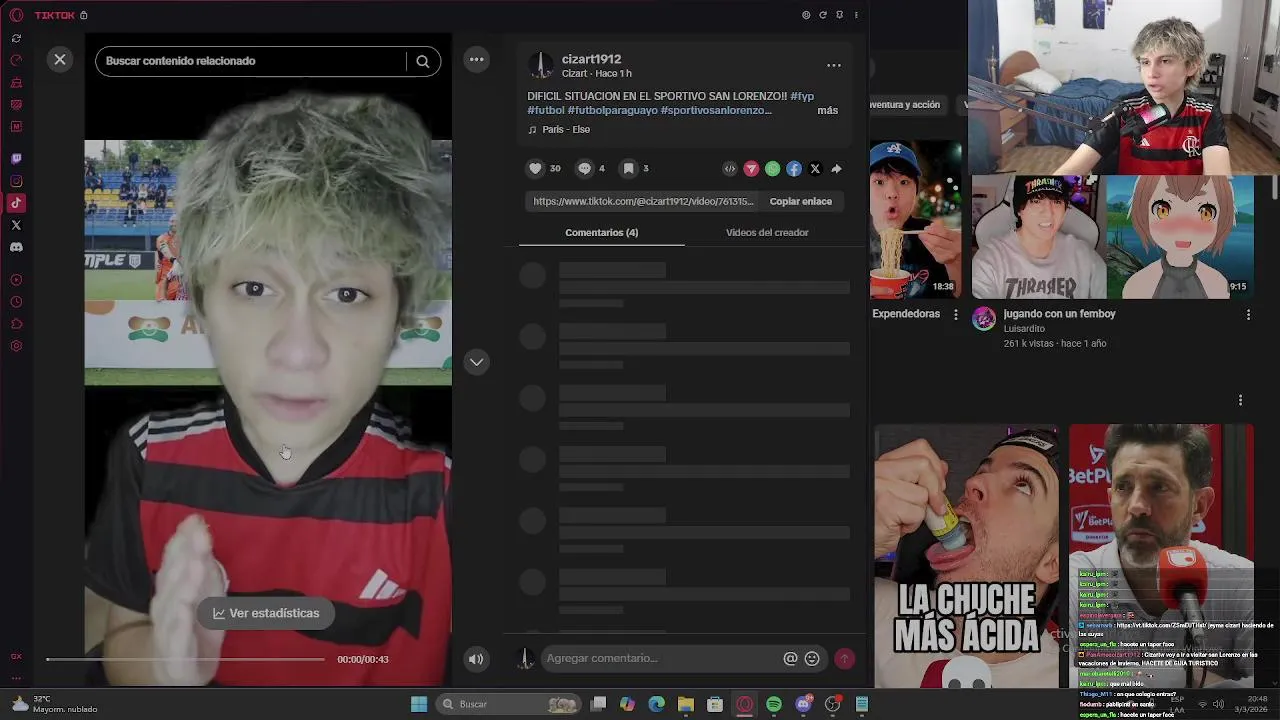Share video to Facebook

click(793, 169)
